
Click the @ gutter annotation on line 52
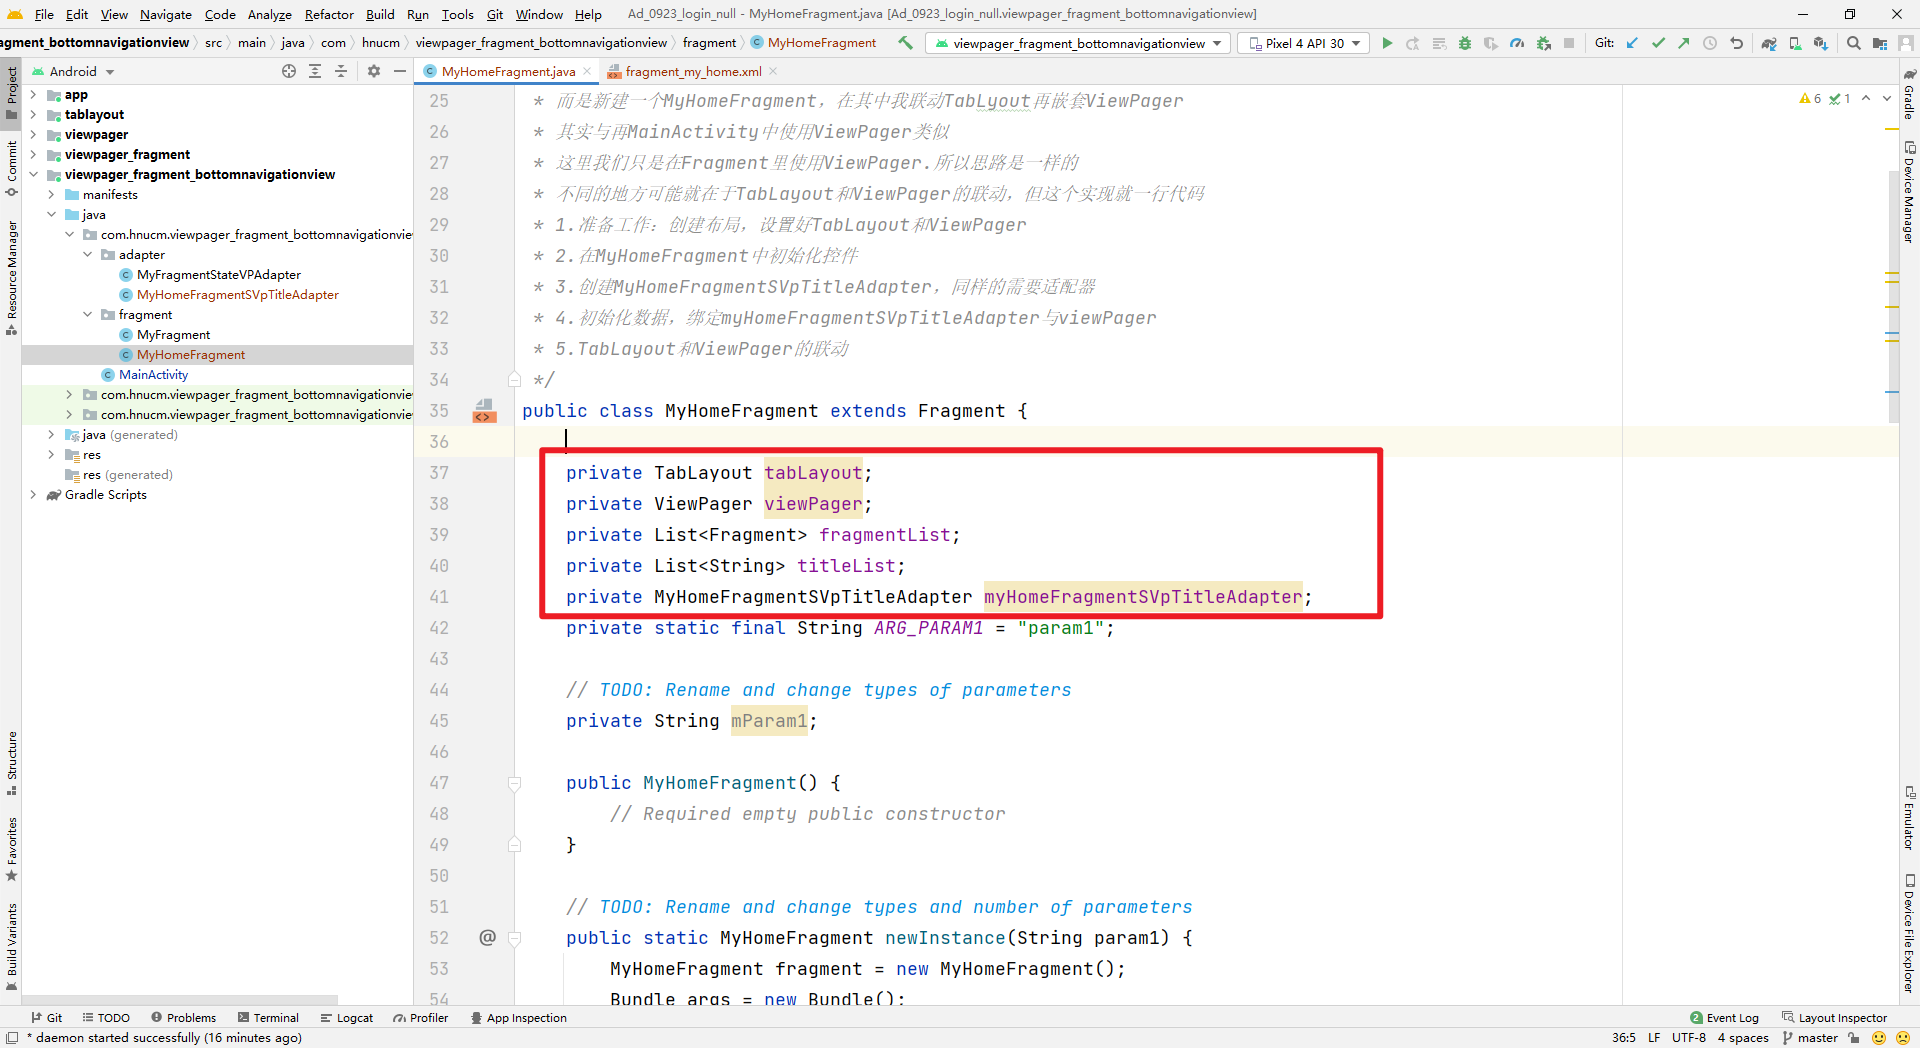487,937
